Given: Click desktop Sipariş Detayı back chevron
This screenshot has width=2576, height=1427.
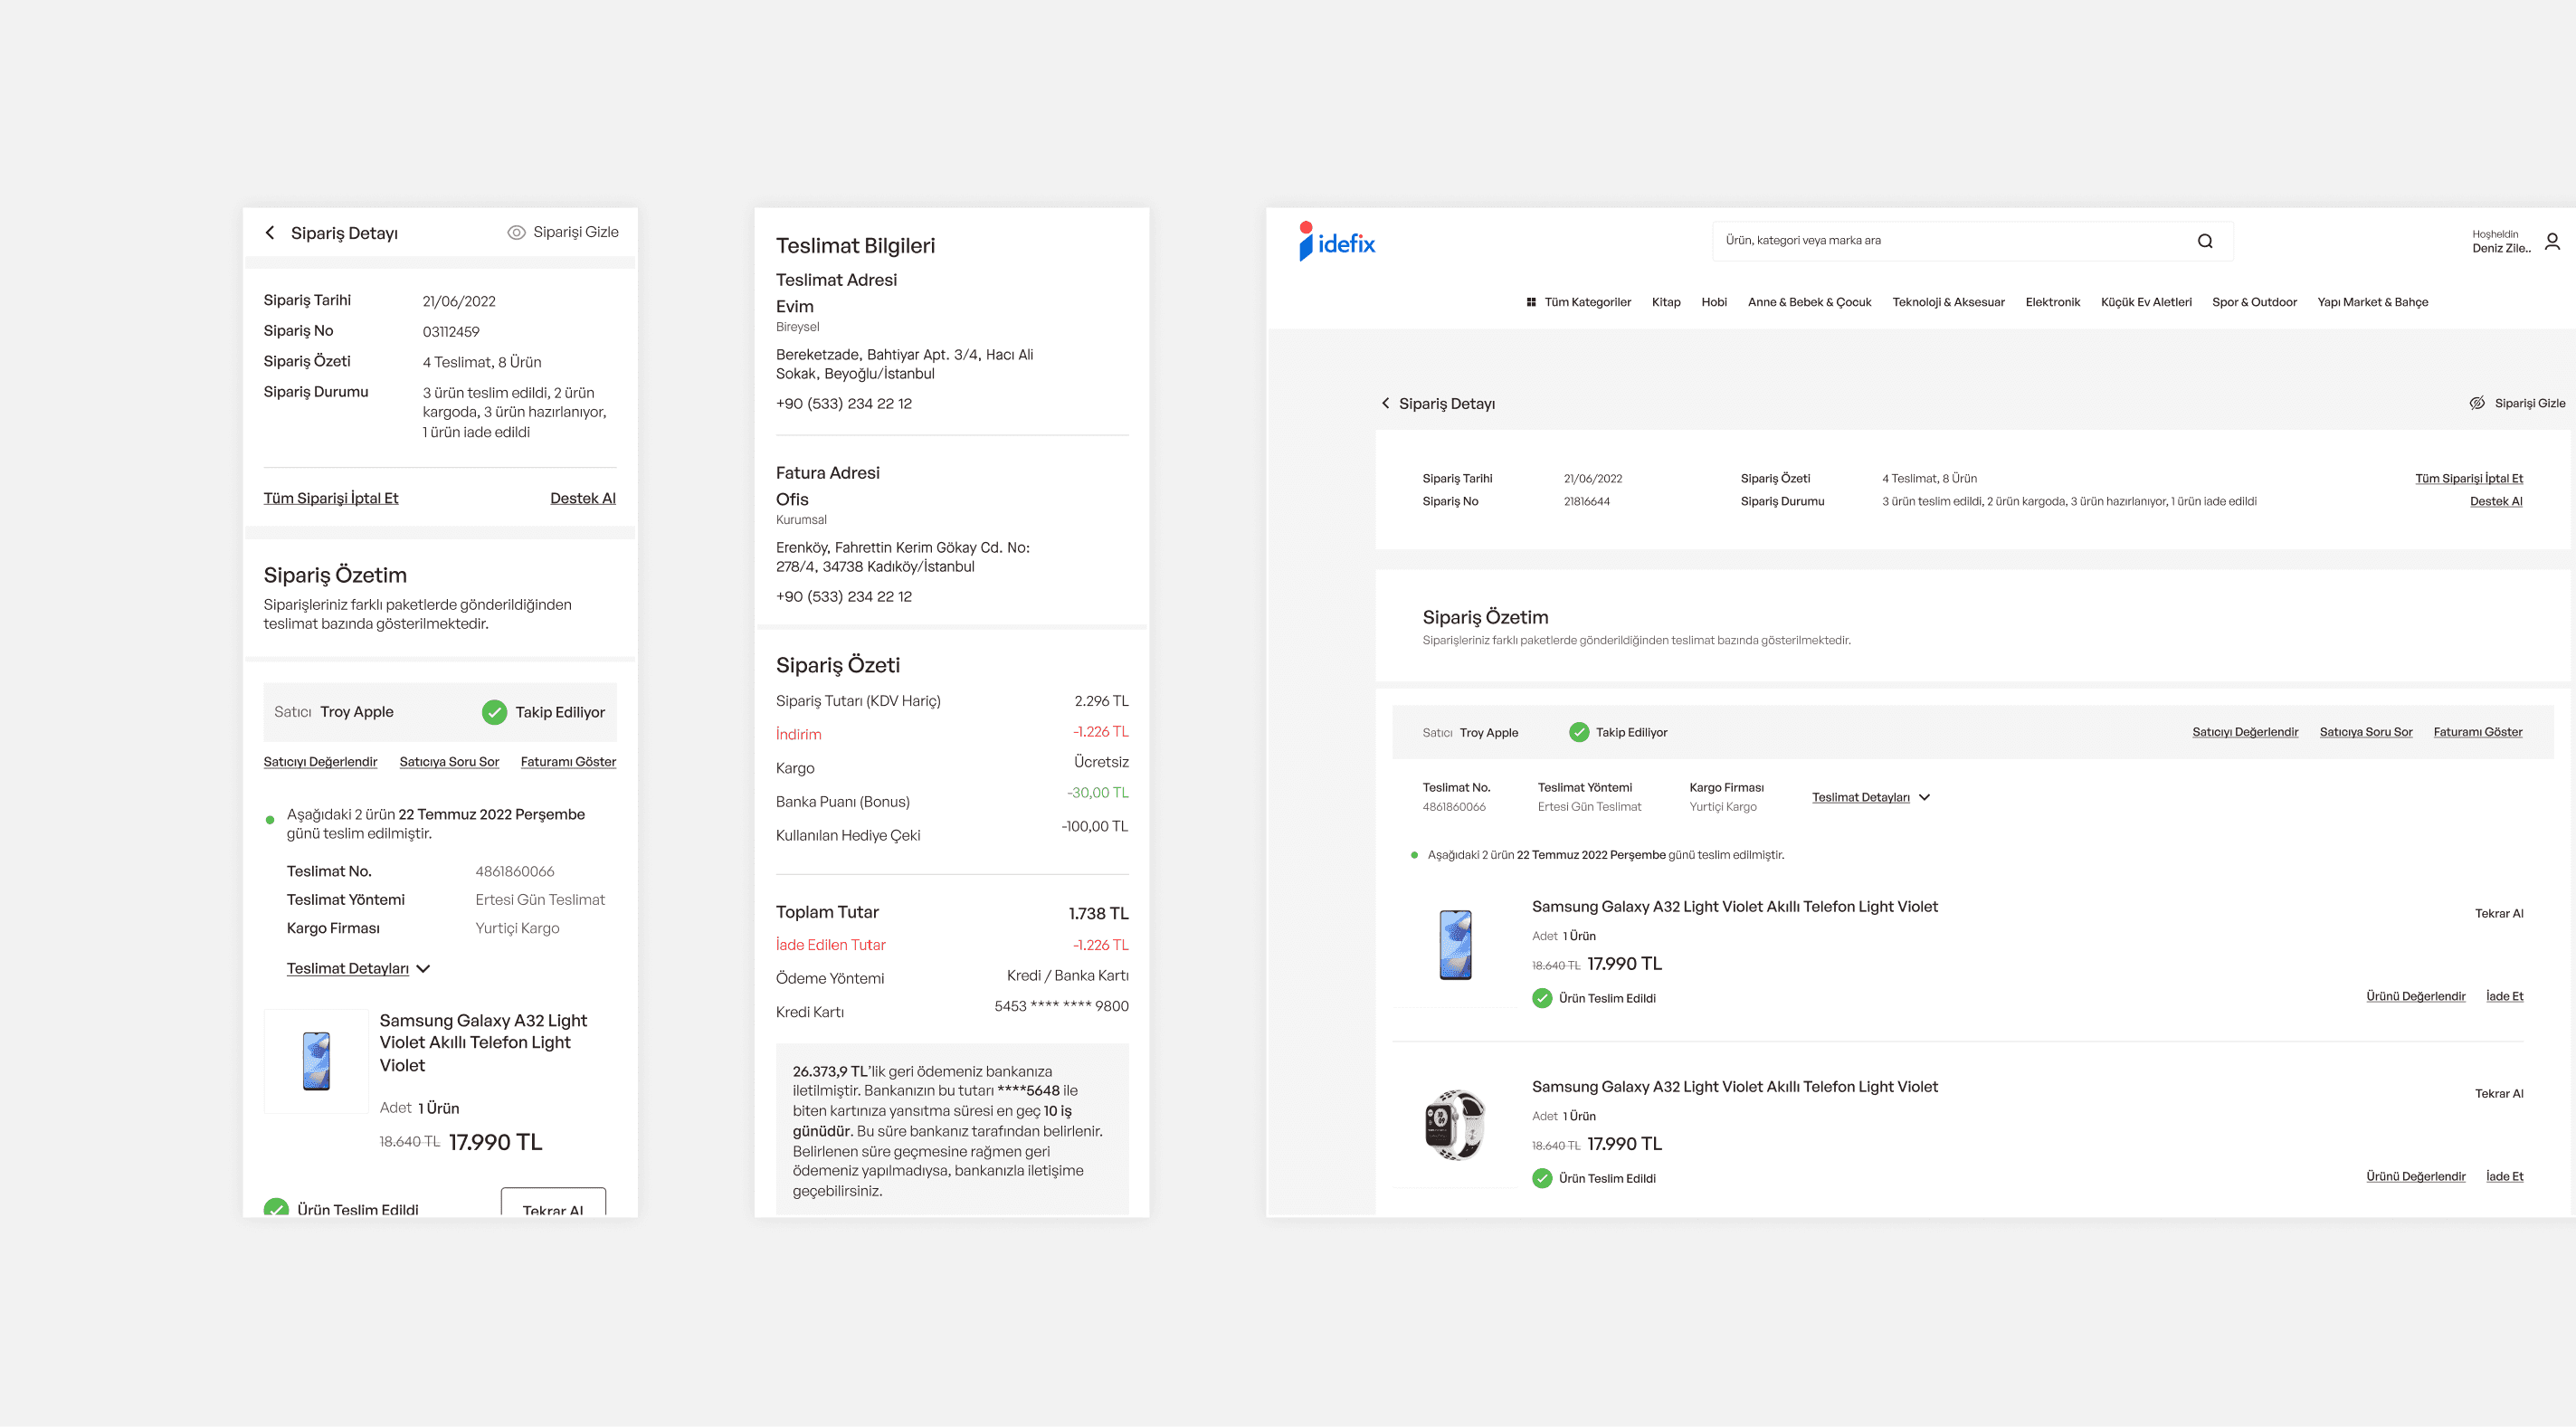Looking at the screenshot, I should [1385, 403].
